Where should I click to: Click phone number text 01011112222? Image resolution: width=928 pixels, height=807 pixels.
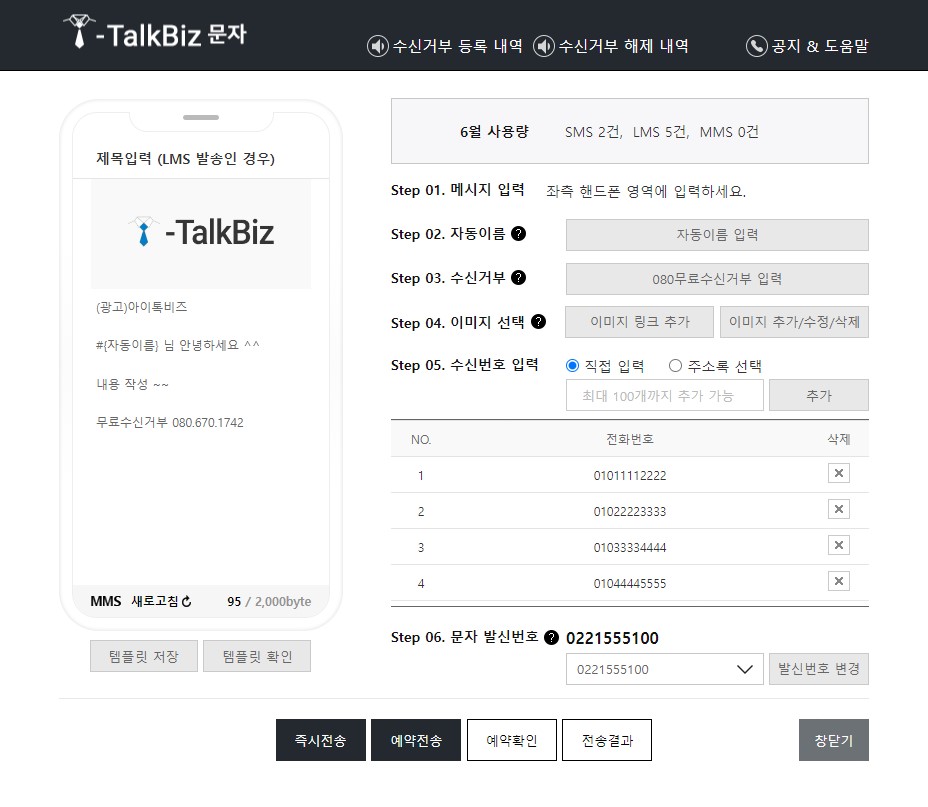coord(630,476)
